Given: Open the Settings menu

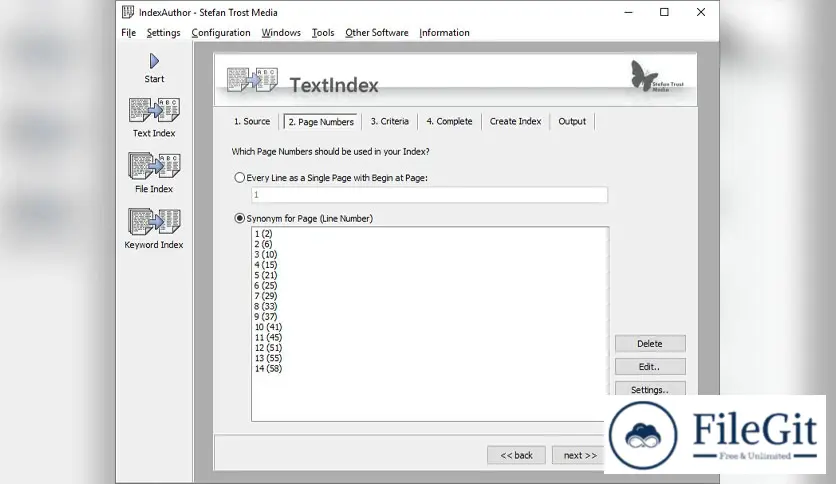Looking at the screenshot, I should point(164,33).
